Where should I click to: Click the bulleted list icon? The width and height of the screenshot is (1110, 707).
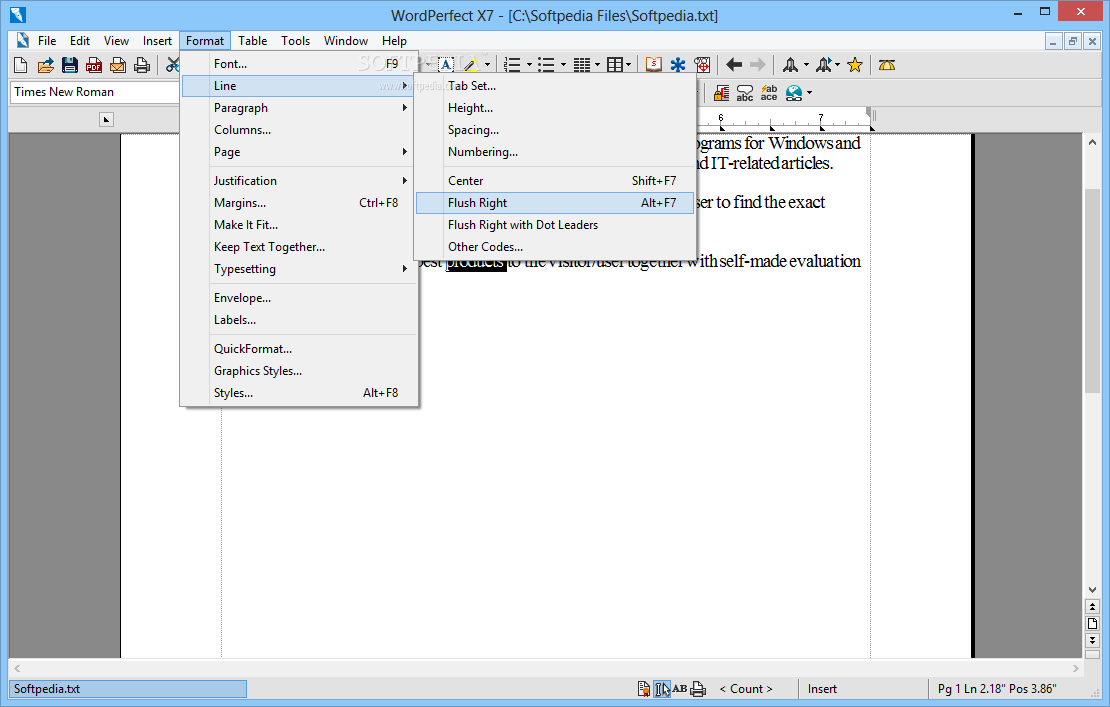[546, 65]
